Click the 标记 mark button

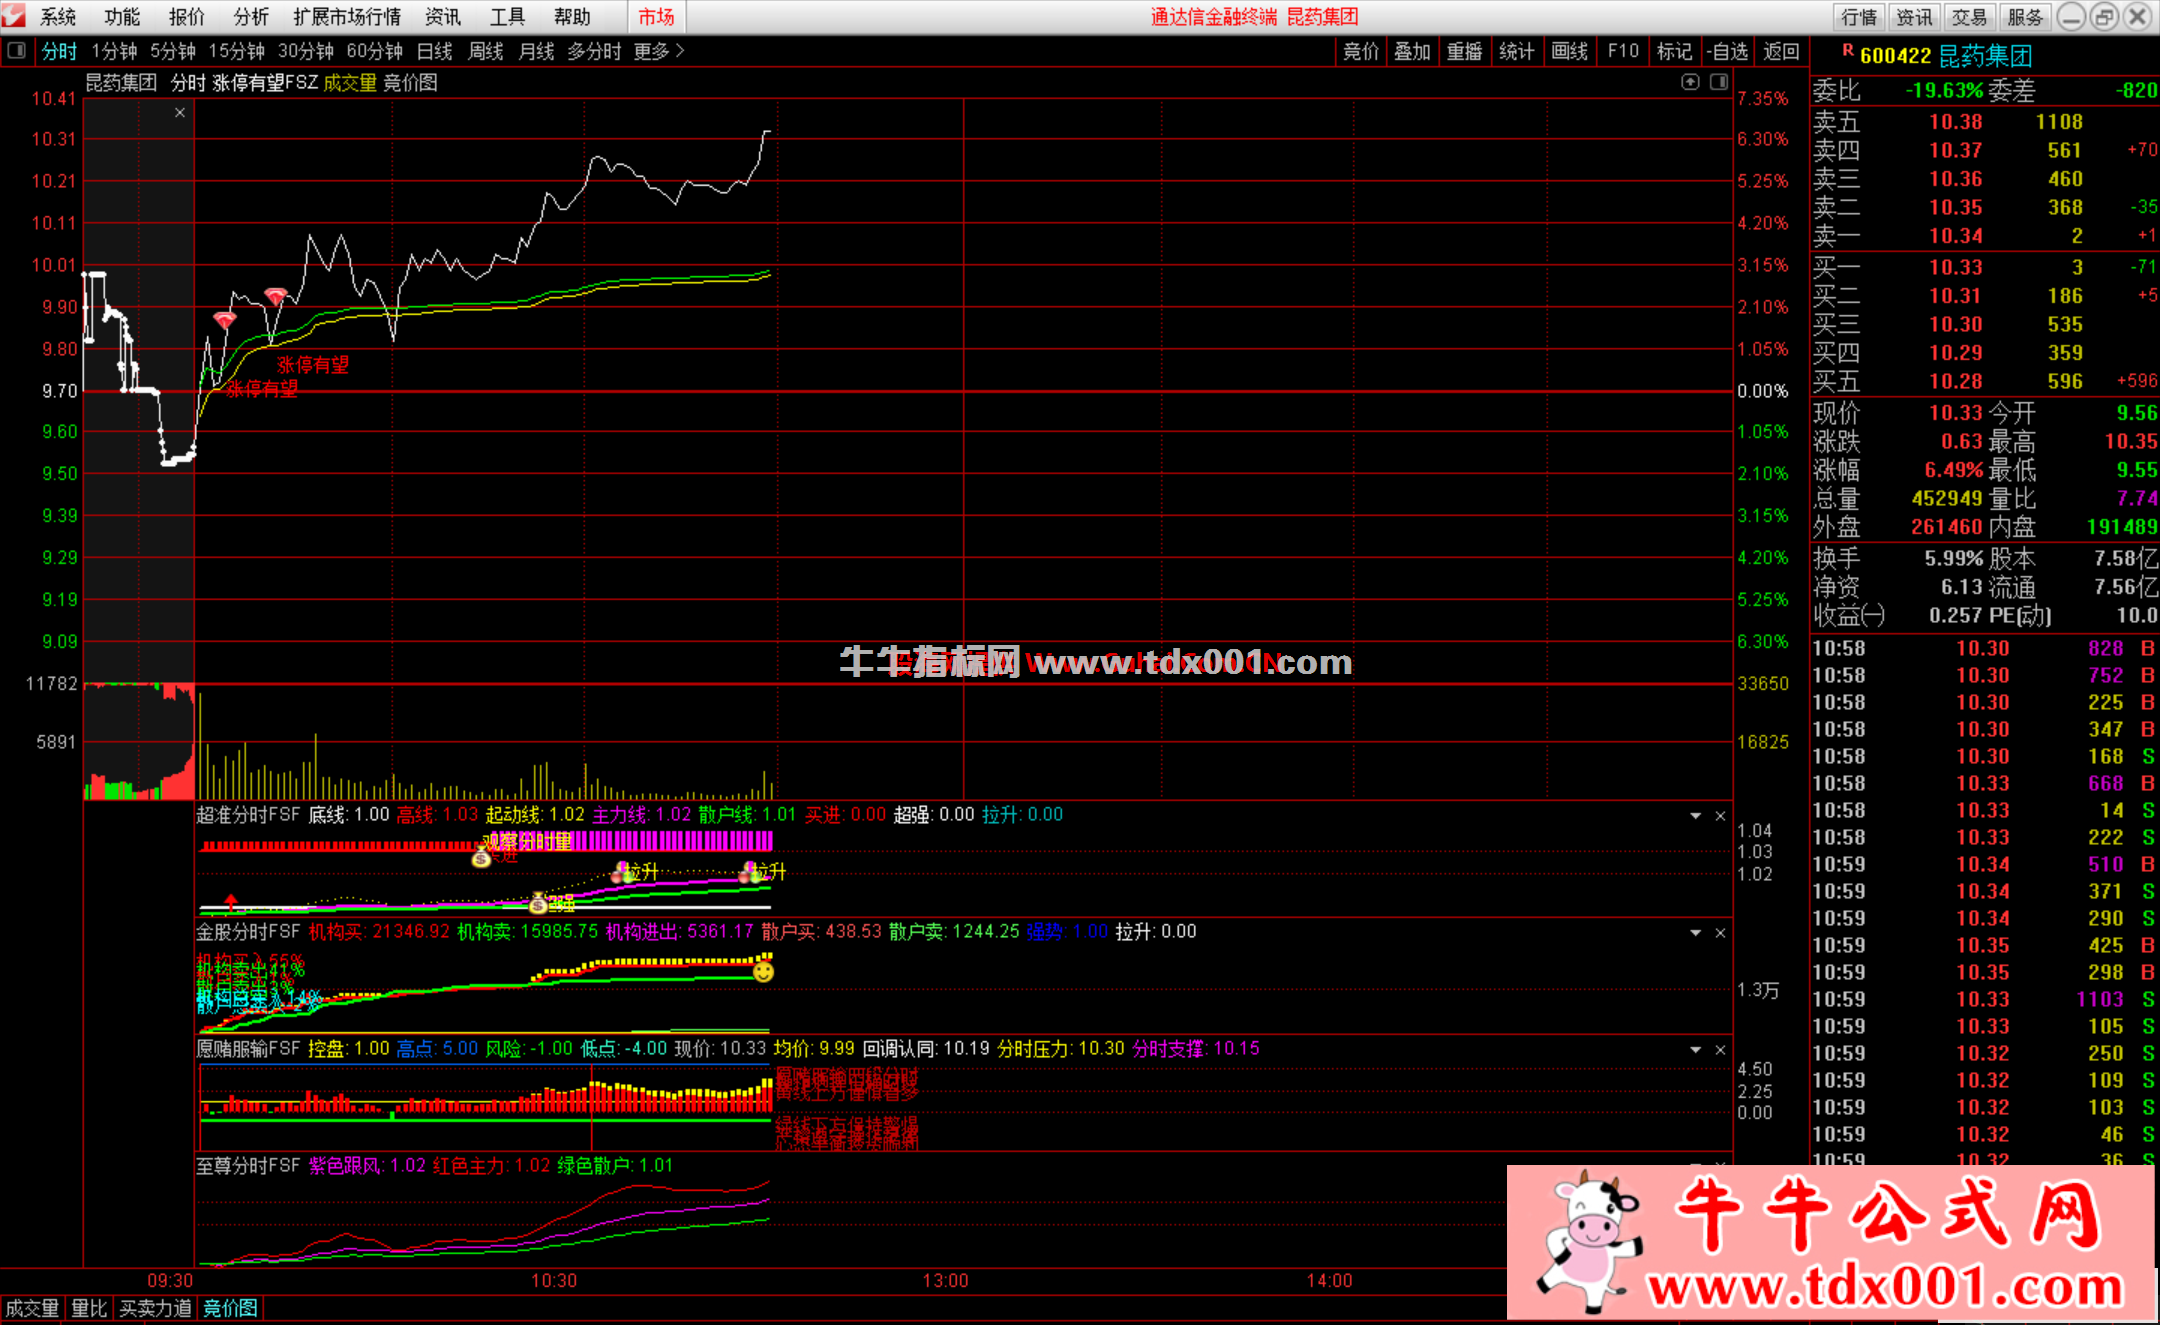pyautogui.click(x=1675, y=51)
